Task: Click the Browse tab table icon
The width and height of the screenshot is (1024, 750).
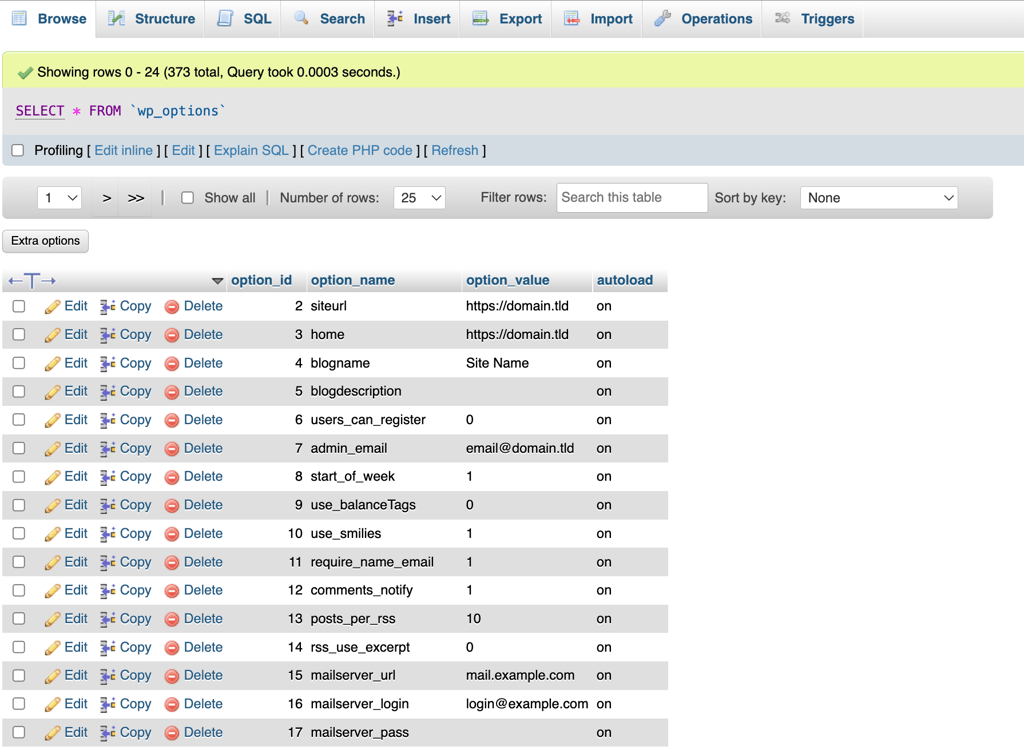Action: click(x=20, y=18)
